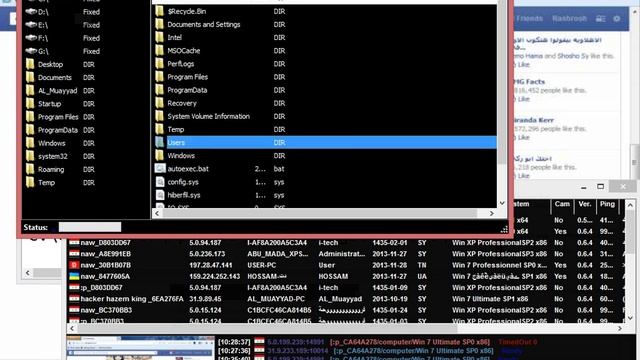Click the victim list vertical scrollbar up arrow
The height and width of the screenshot is (360, 640).
pos(630,205)
